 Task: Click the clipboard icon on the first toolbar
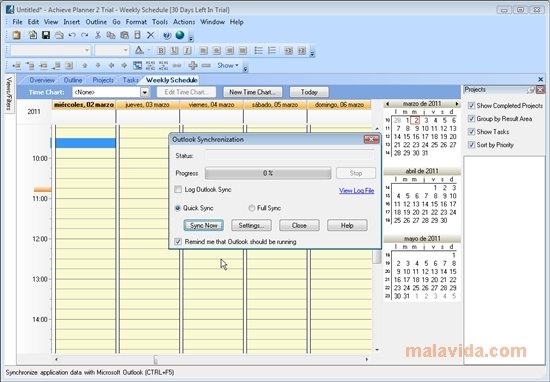(16, 35)
